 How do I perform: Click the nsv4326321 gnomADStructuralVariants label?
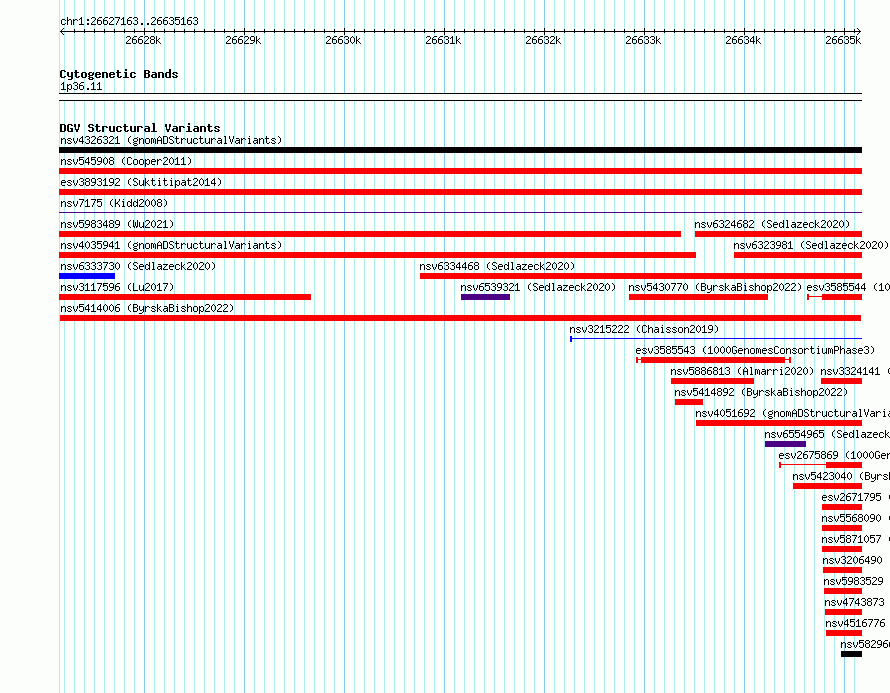click(171, 140)
